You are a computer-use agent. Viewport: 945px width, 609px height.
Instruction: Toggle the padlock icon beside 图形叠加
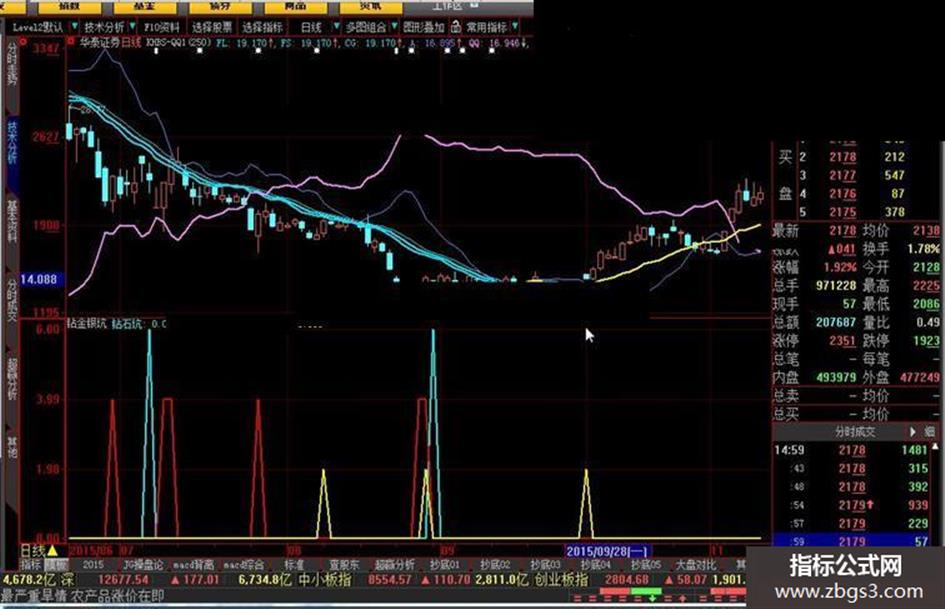(x=456, y=27)
